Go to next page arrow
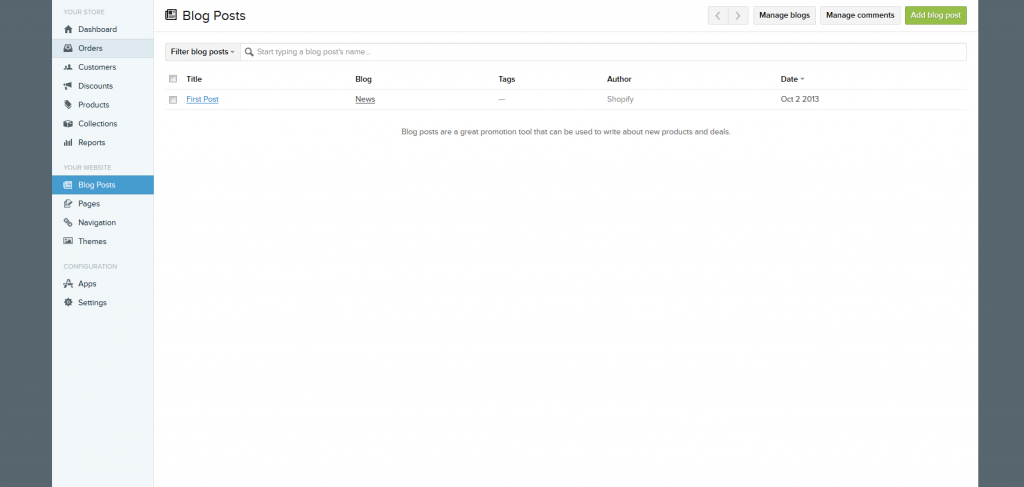 pyautogui.click(x=738, y=16)
